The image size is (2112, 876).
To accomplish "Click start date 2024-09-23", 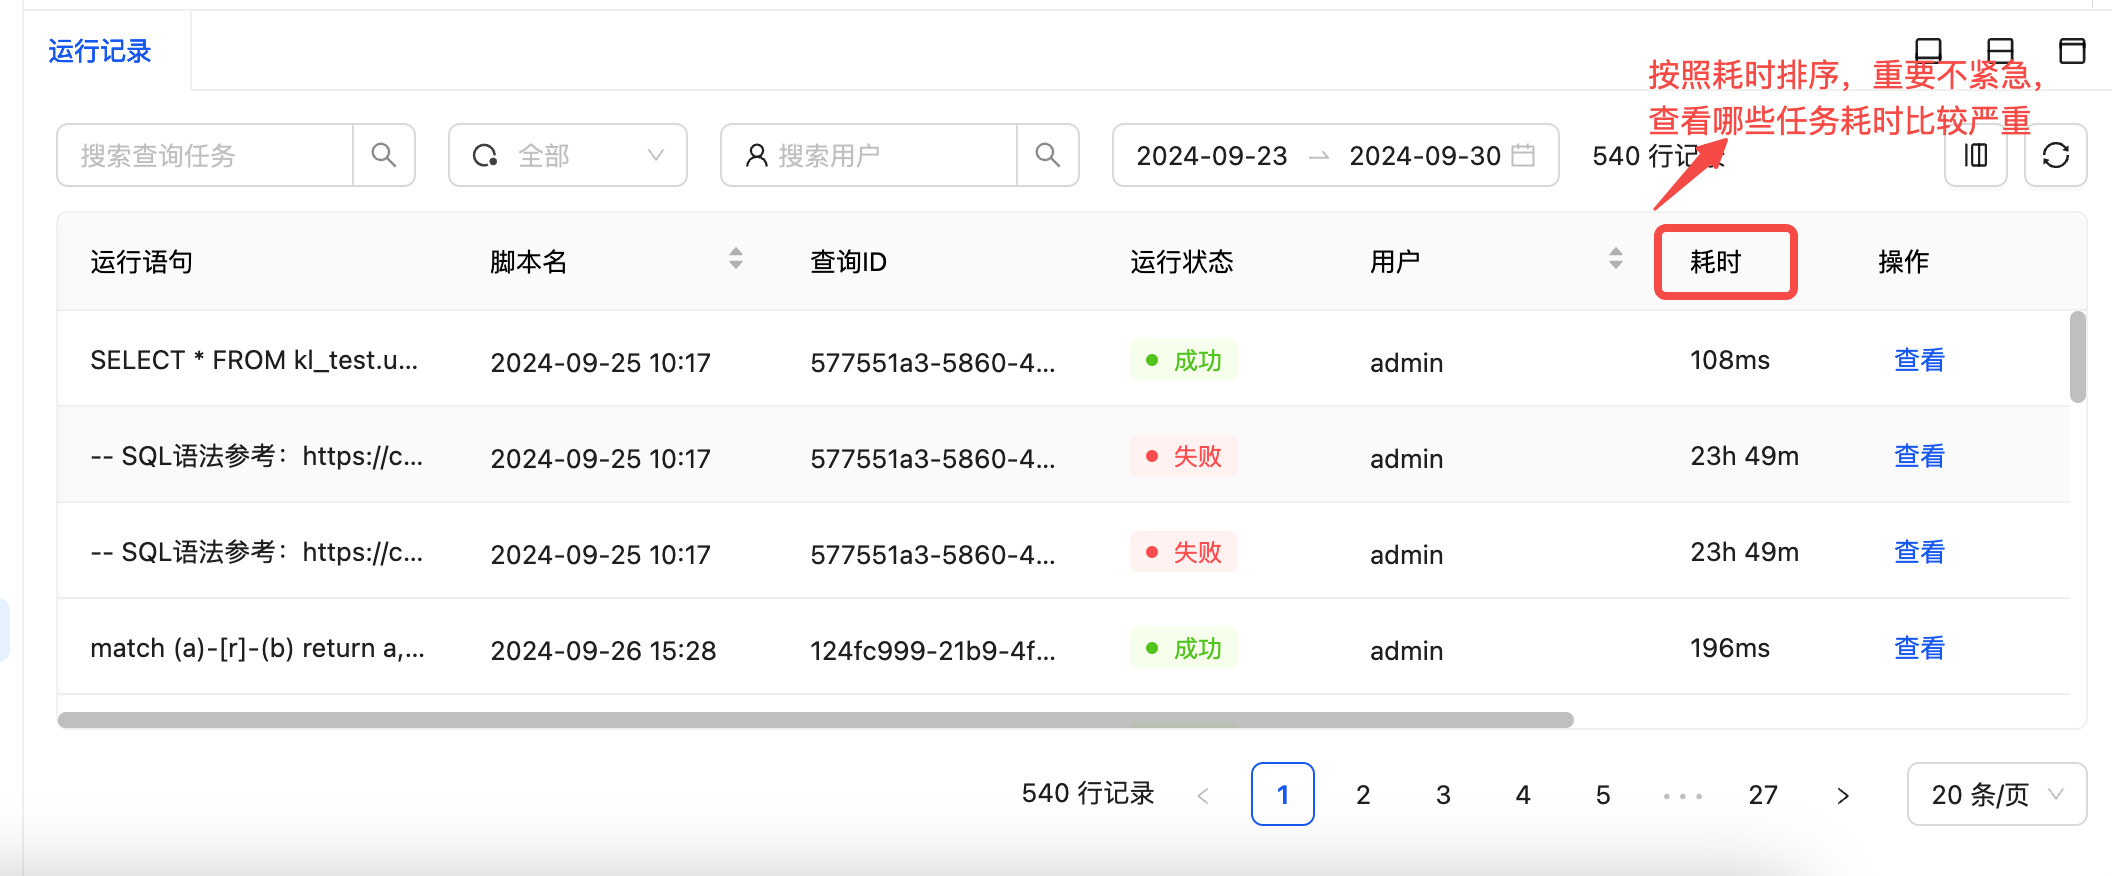I will tap(1212, 156).
